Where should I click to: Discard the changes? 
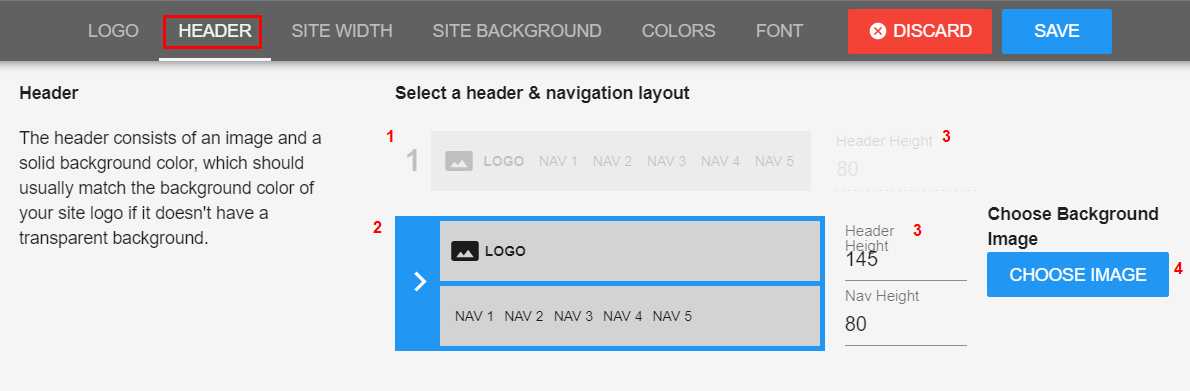pos(920,31)
